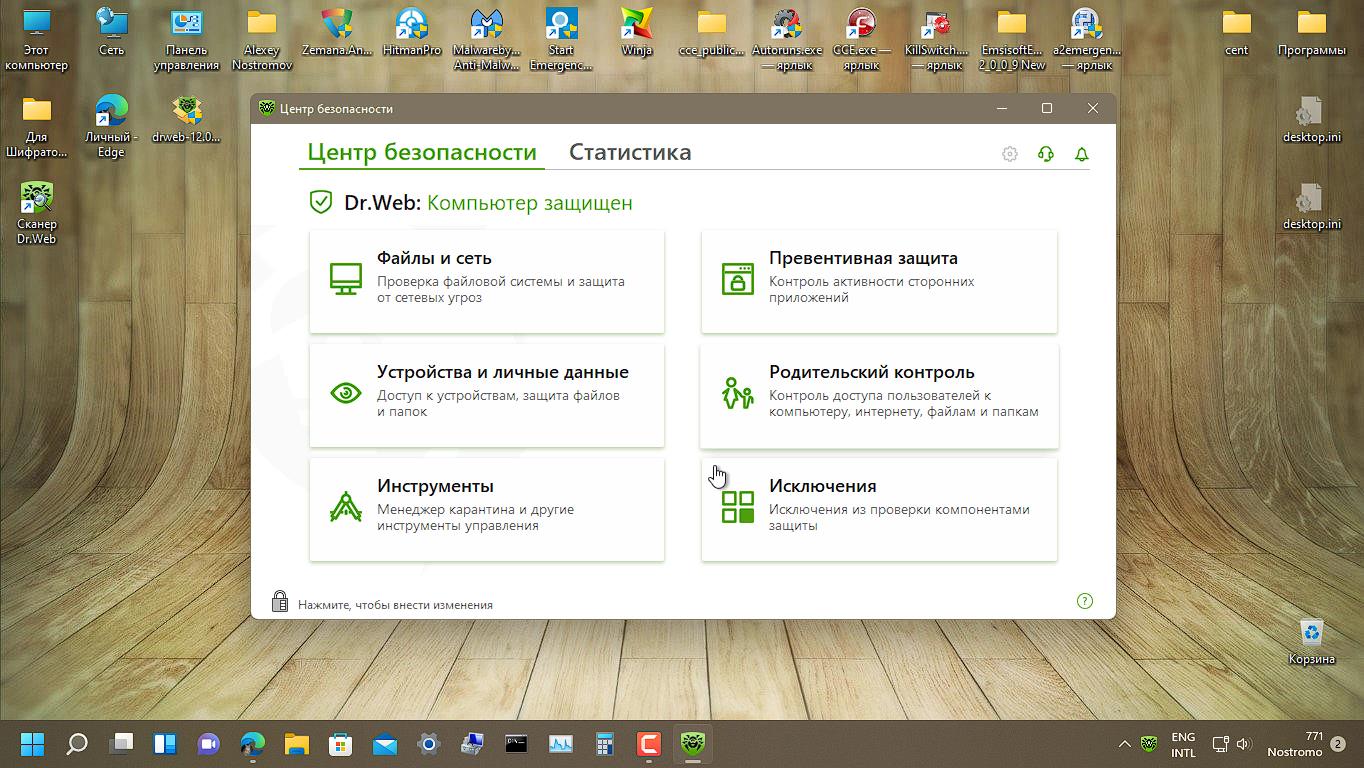Viewport: 1364px width, 768px height.
Task: Select the Start Emergency Kit desktop shortcut
Action: (561, 39)
